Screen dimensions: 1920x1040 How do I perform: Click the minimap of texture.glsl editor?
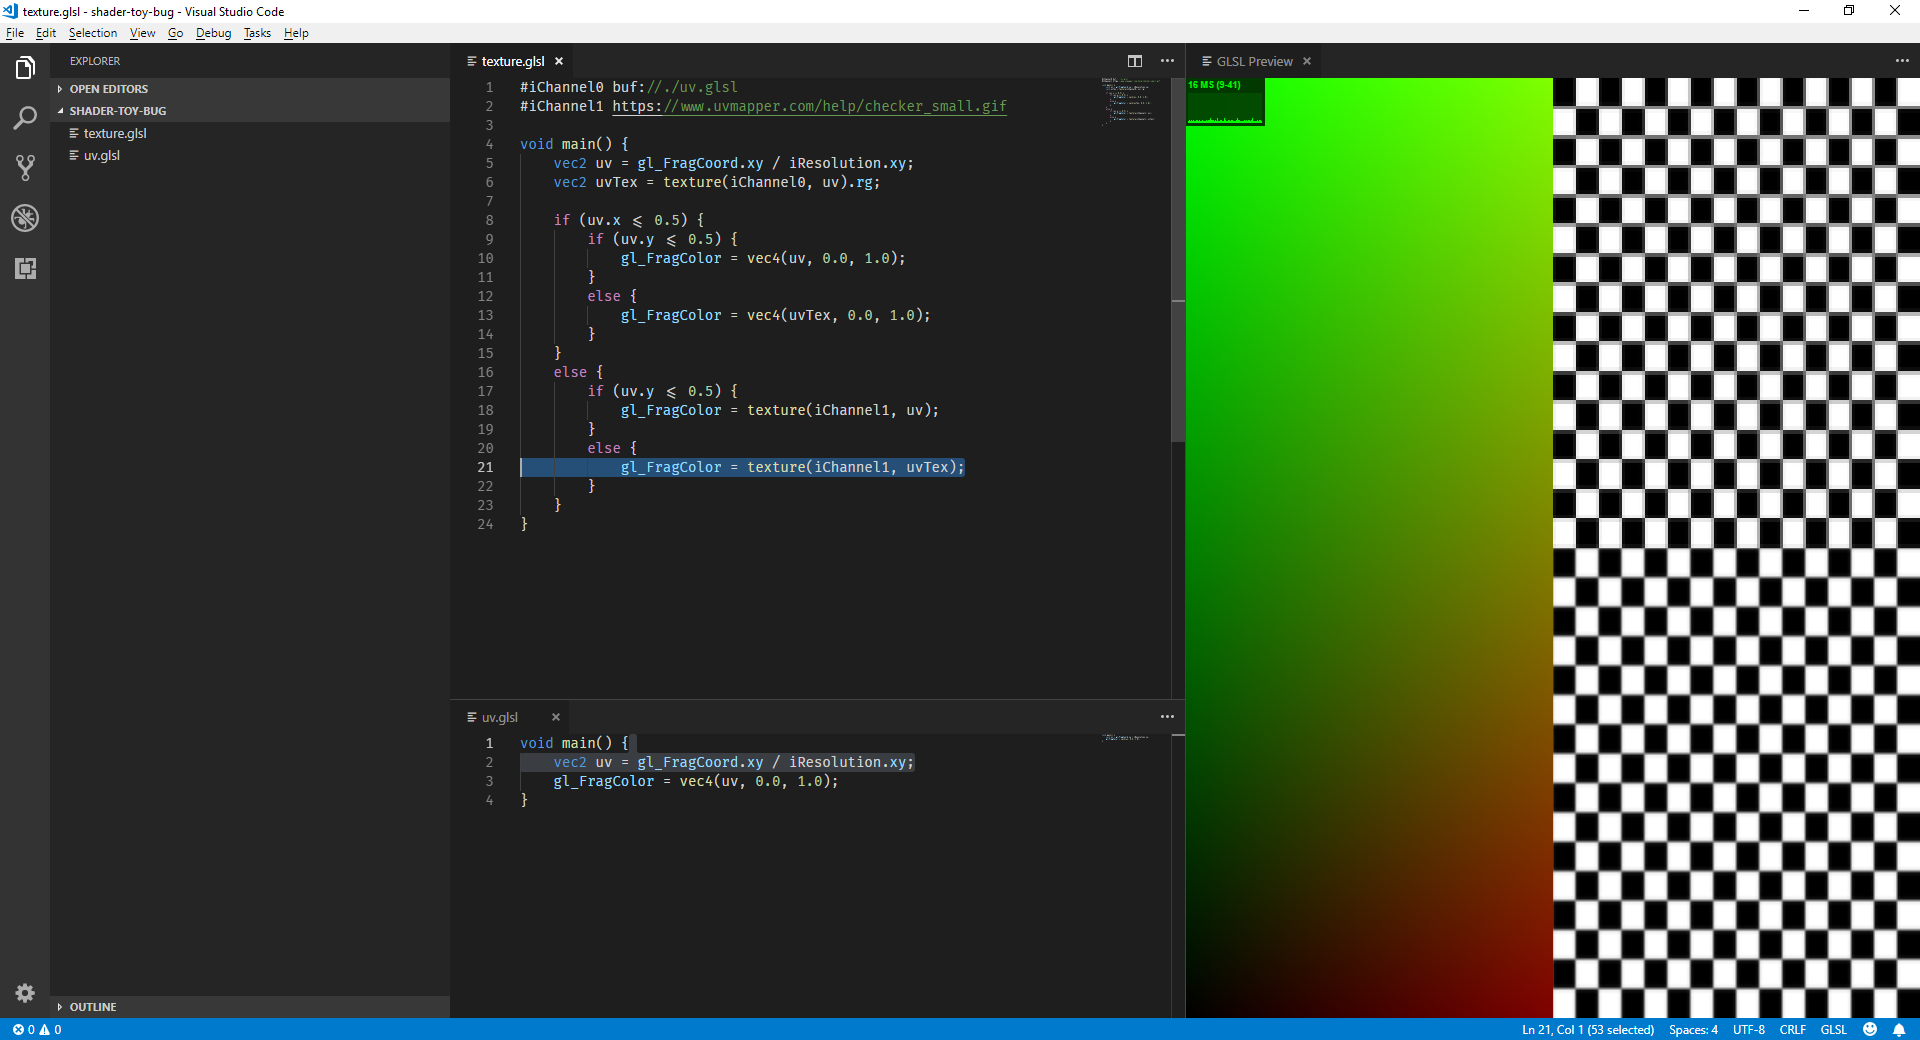[x=1130, y=100]
